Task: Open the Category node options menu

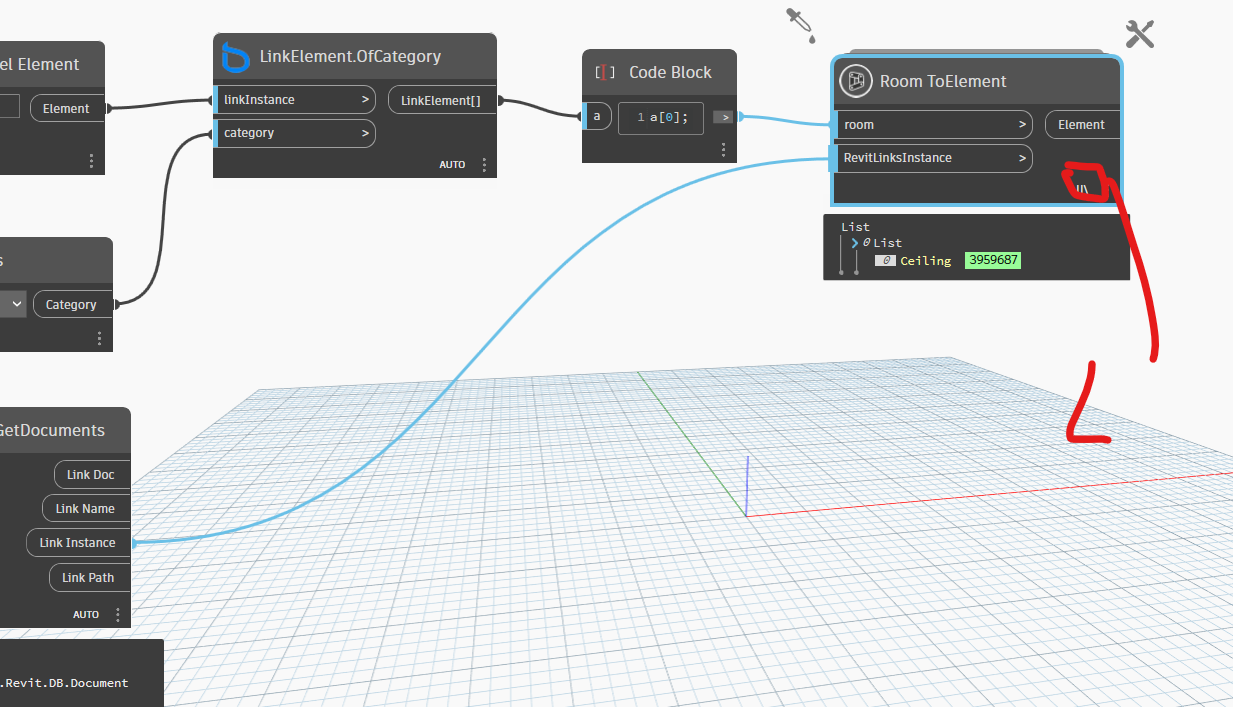Action: pyautogui.click(x=99, y=338)
